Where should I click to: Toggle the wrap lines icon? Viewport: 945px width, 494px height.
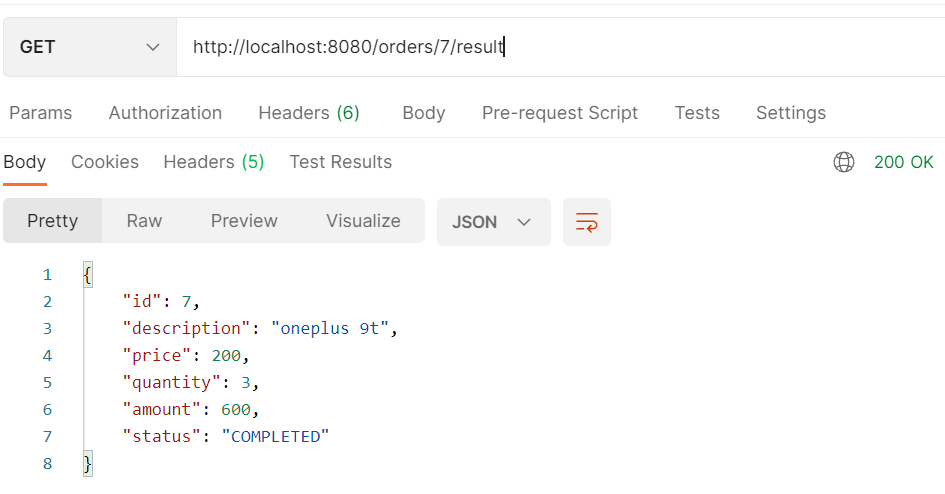tap(587, 222)
